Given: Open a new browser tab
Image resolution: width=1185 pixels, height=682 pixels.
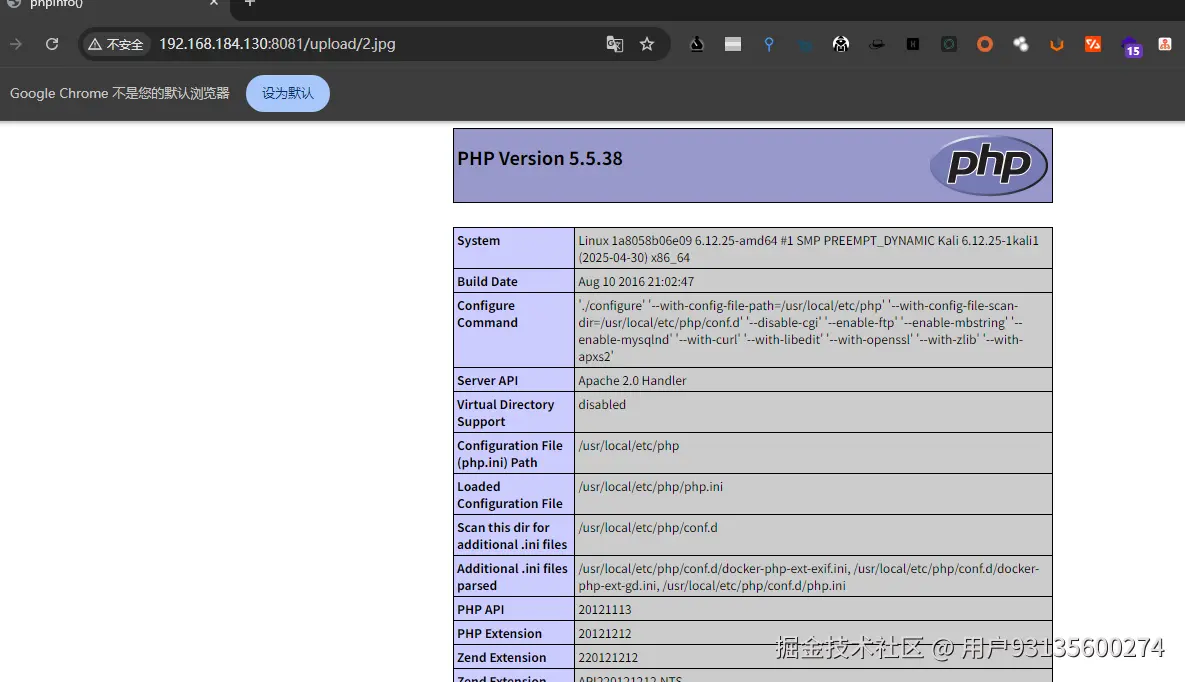Looking at the screenshot, I should [250, 3].
